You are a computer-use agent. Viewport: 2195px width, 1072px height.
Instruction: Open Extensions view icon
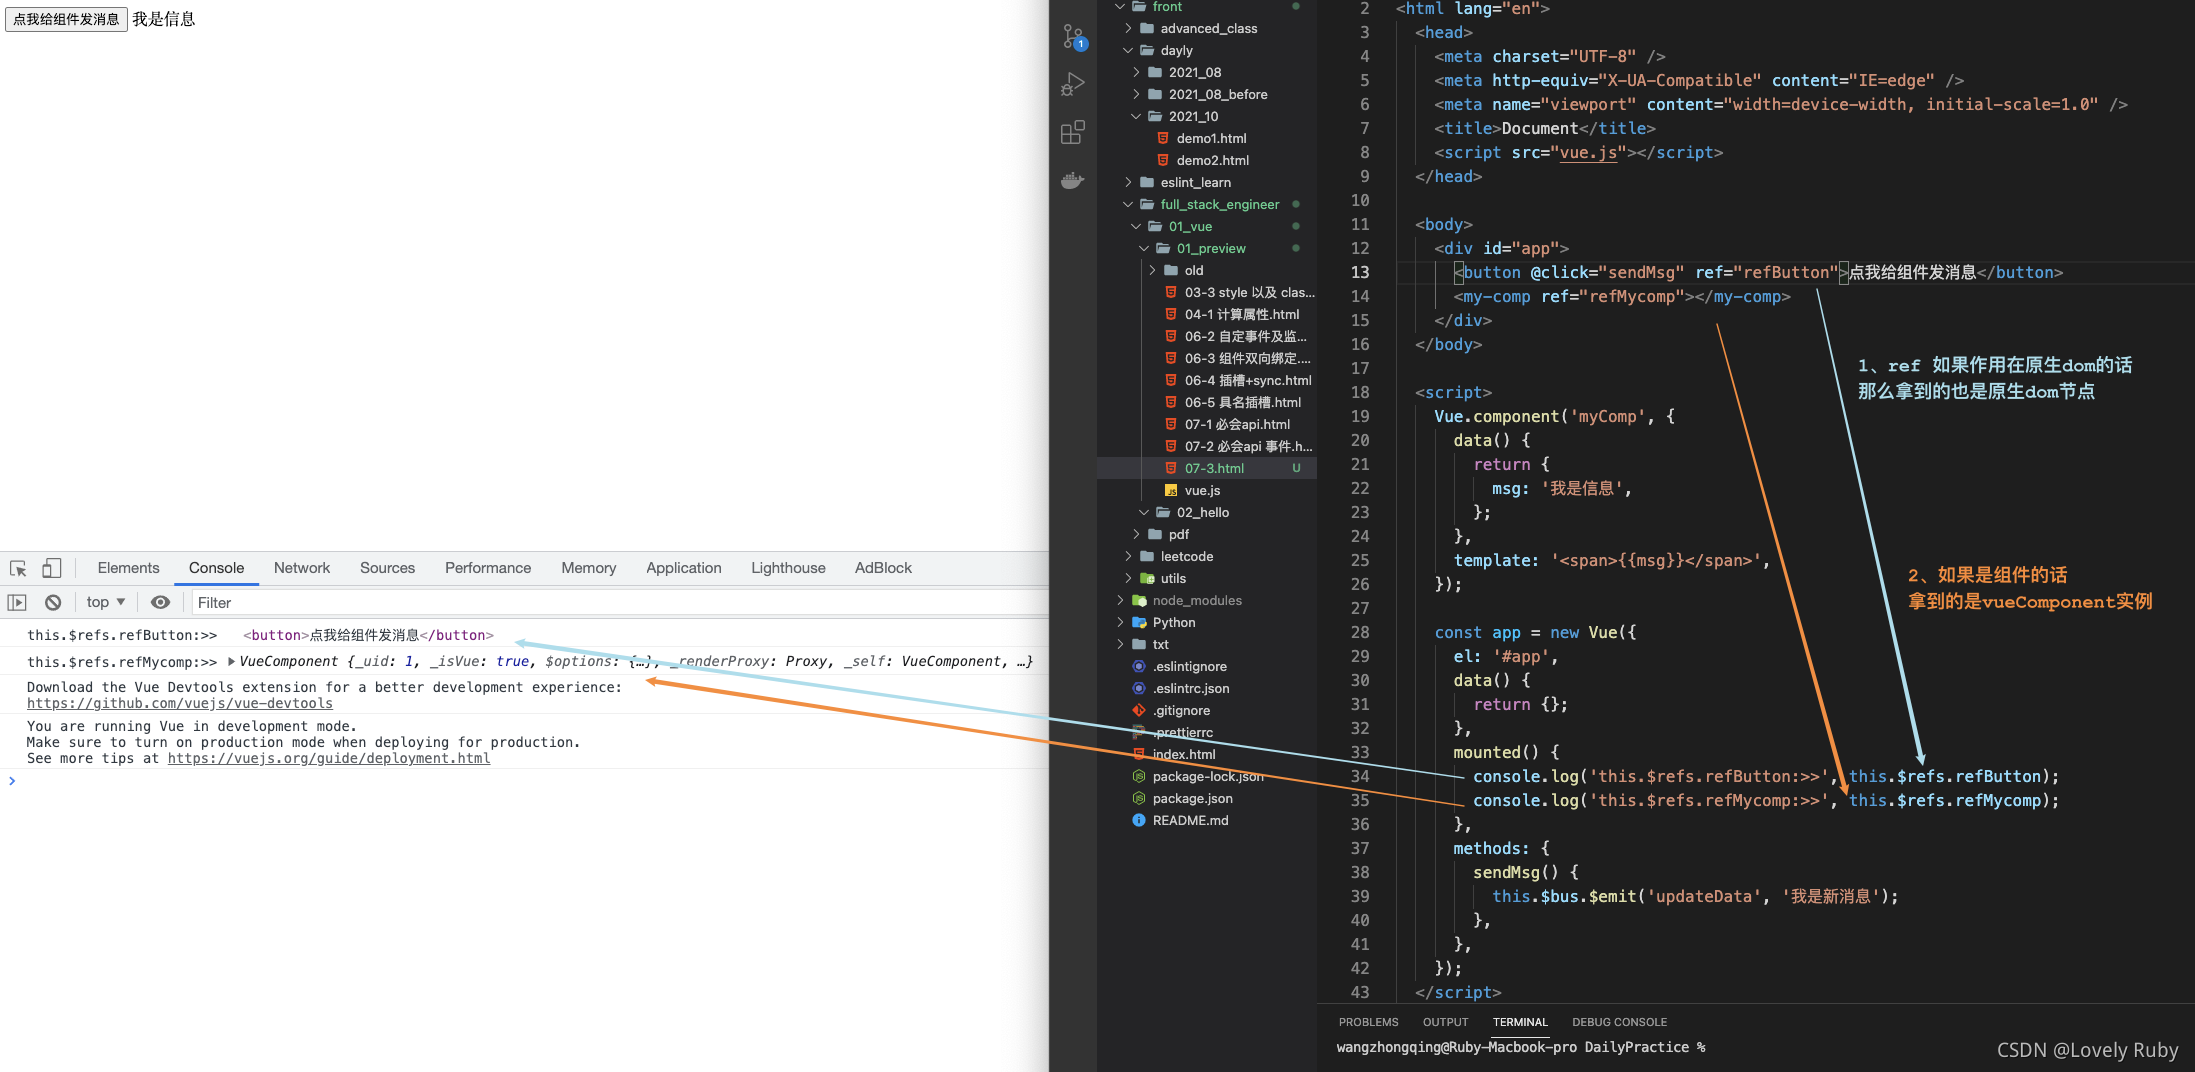tap(1073, 132)
